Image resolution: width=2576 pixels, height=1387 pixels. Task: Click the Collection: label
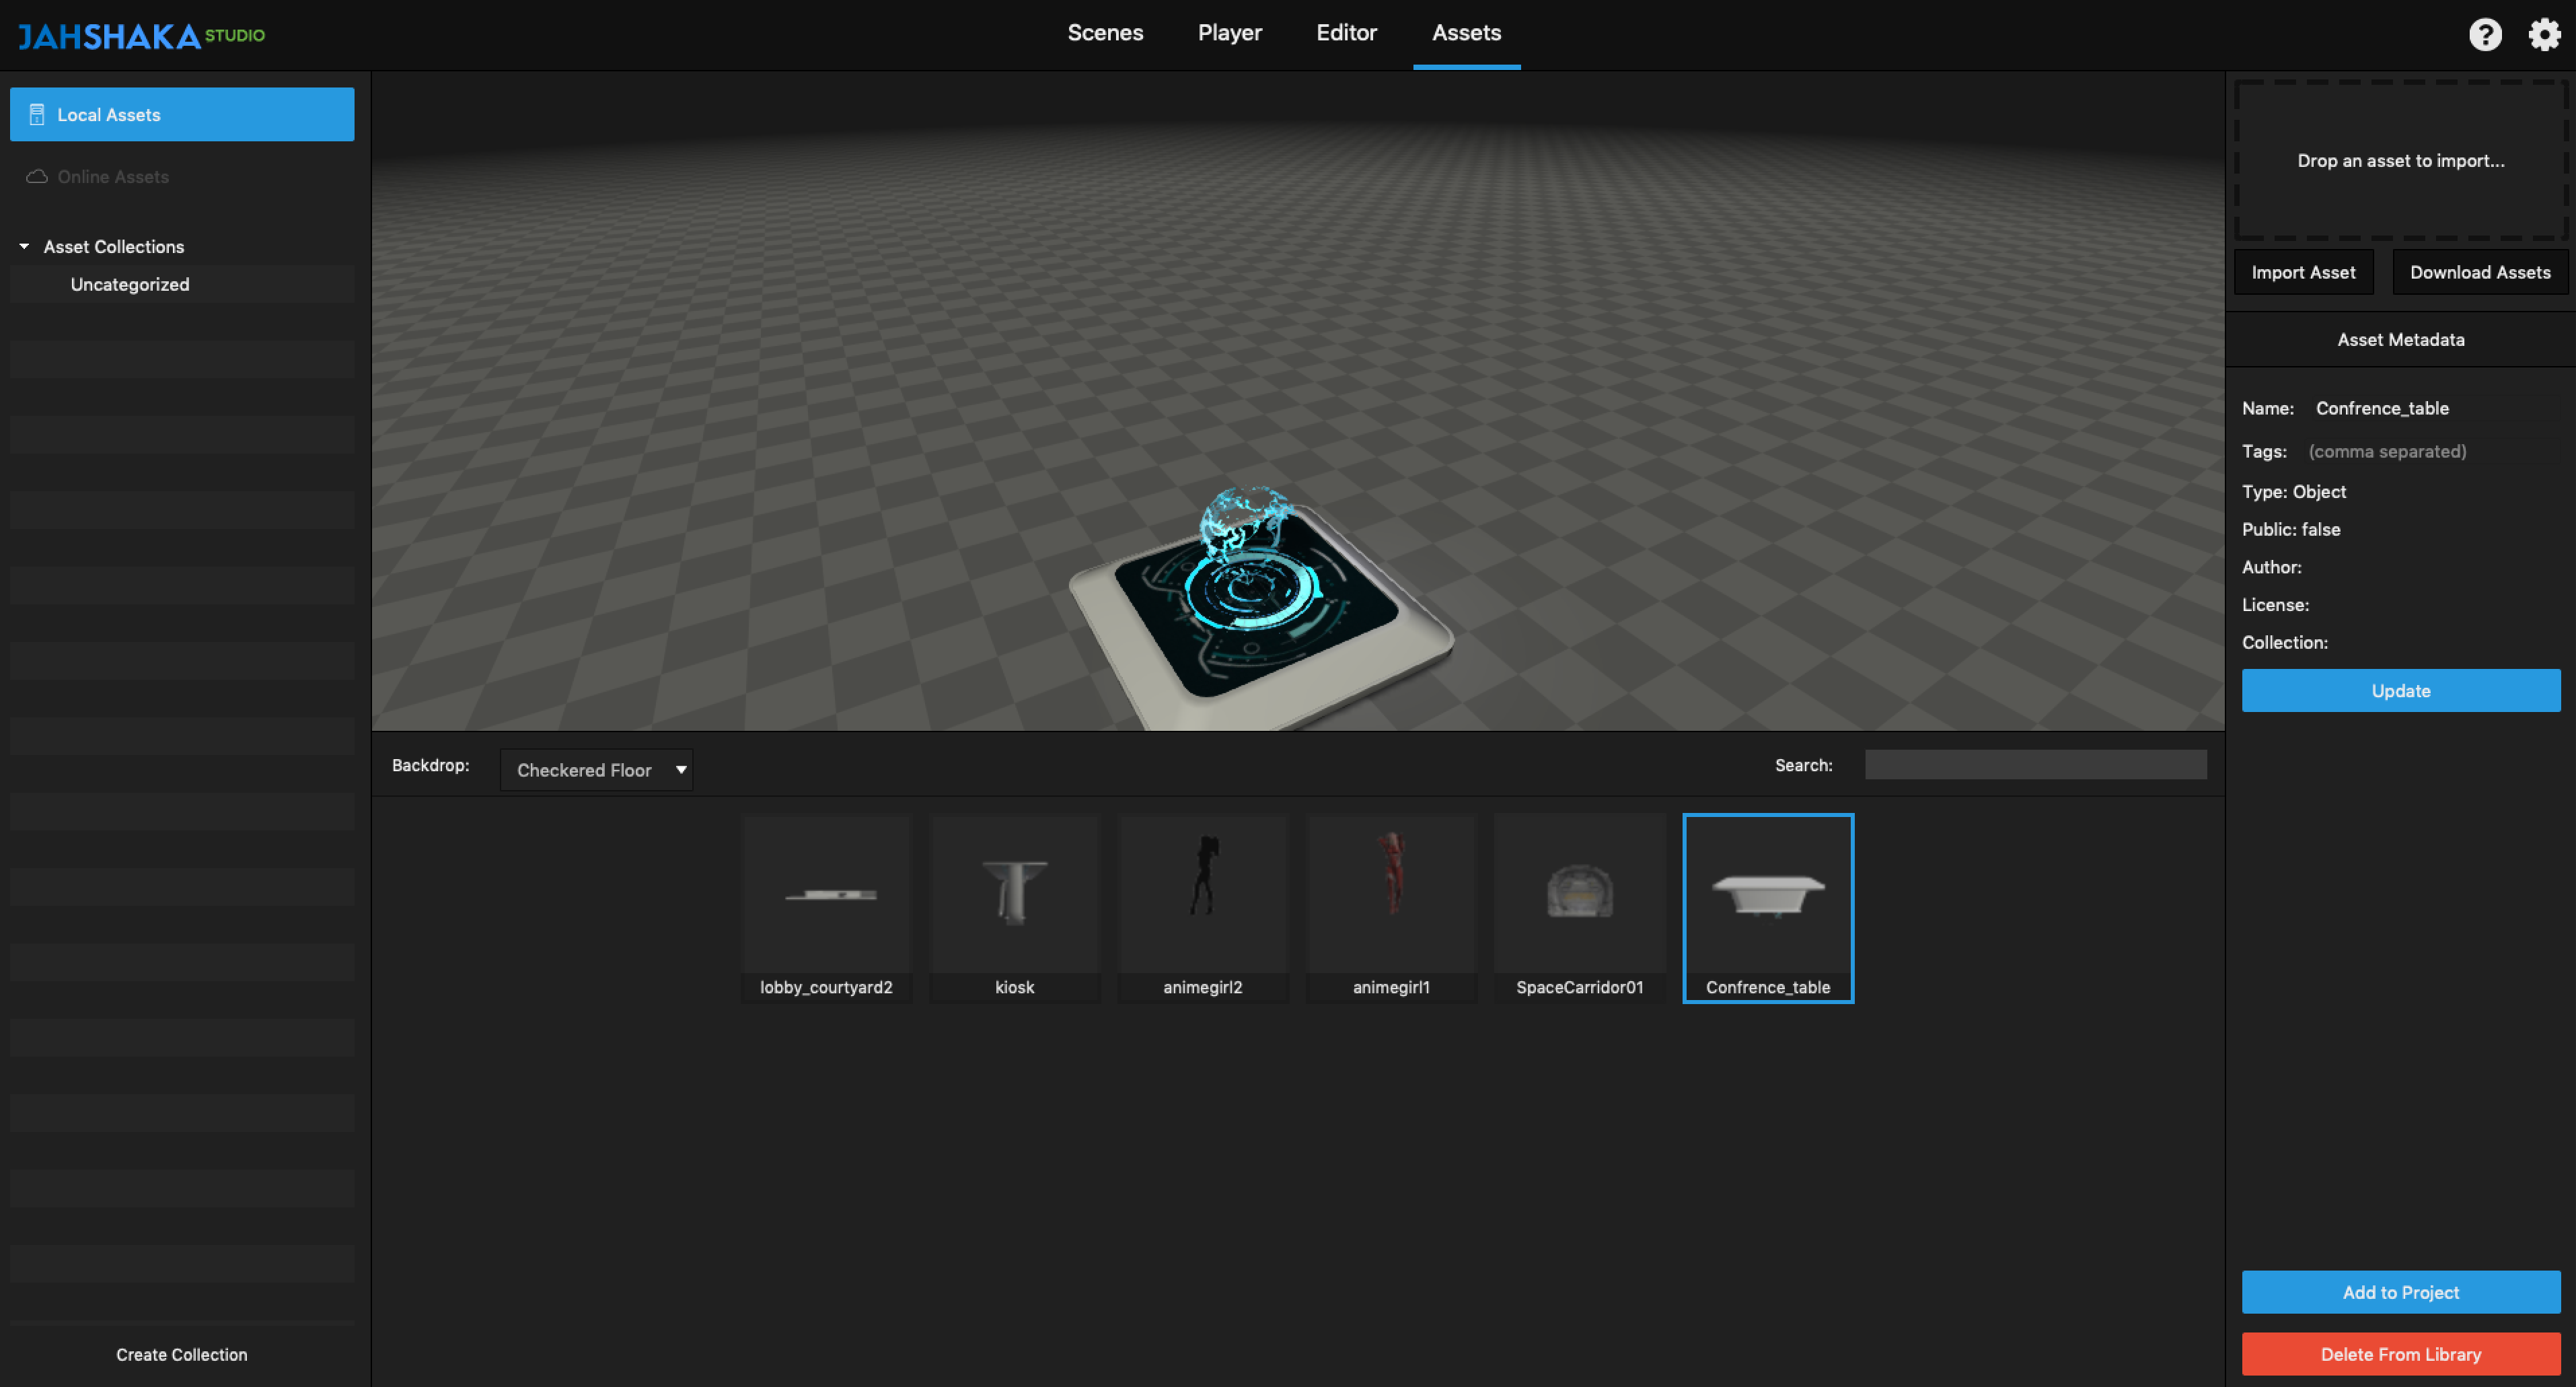point(2285,643)
